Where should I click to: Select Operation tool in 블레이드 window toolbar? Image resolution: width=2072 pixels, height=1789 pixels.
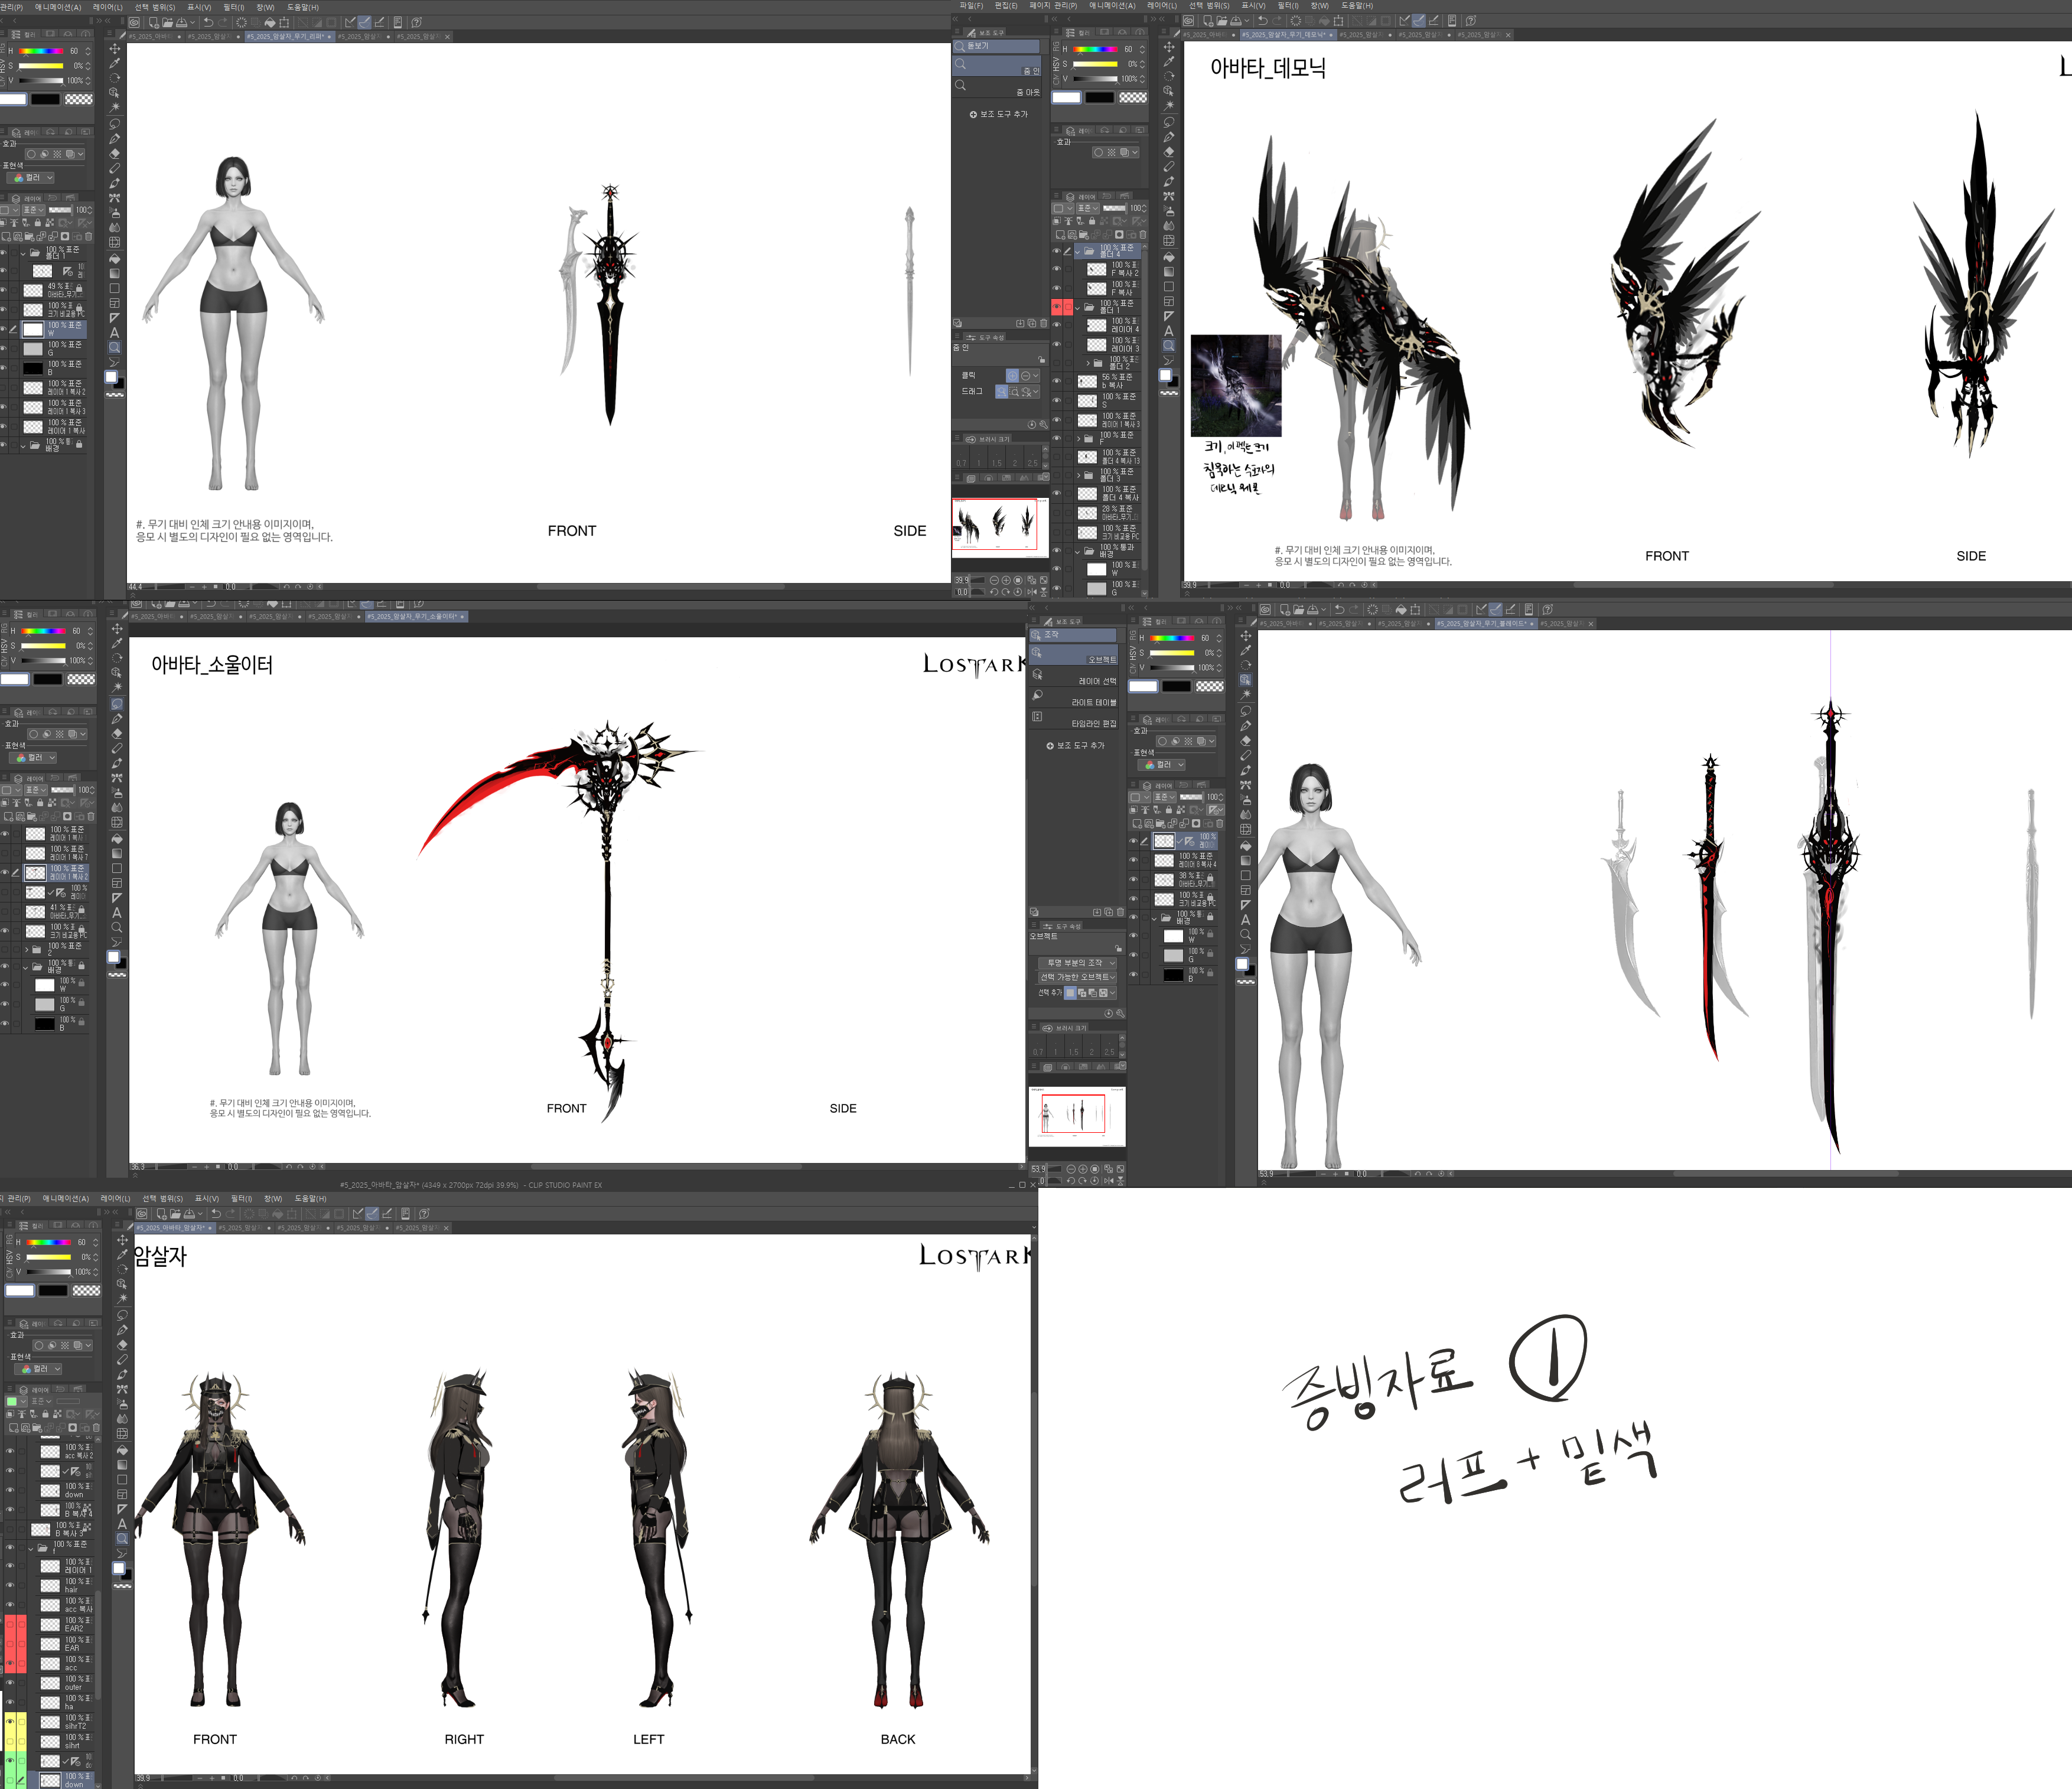point(1245,679)
